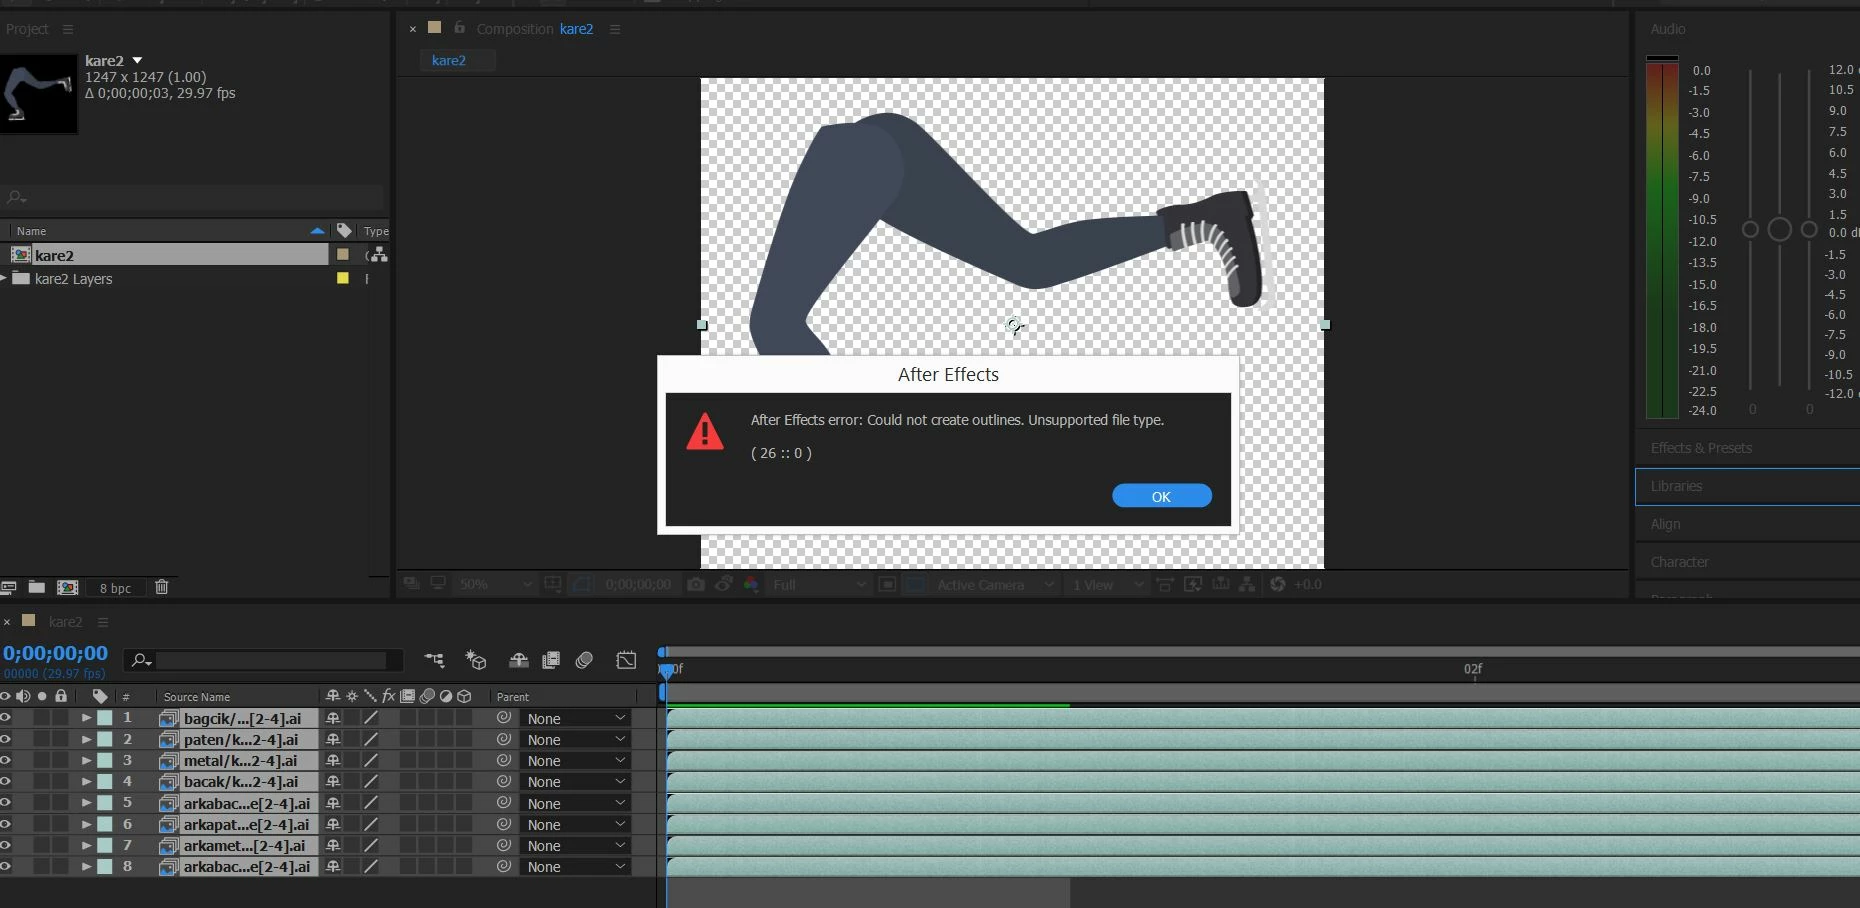Click the yellow label of kare2 Layers

pos(343,278)
